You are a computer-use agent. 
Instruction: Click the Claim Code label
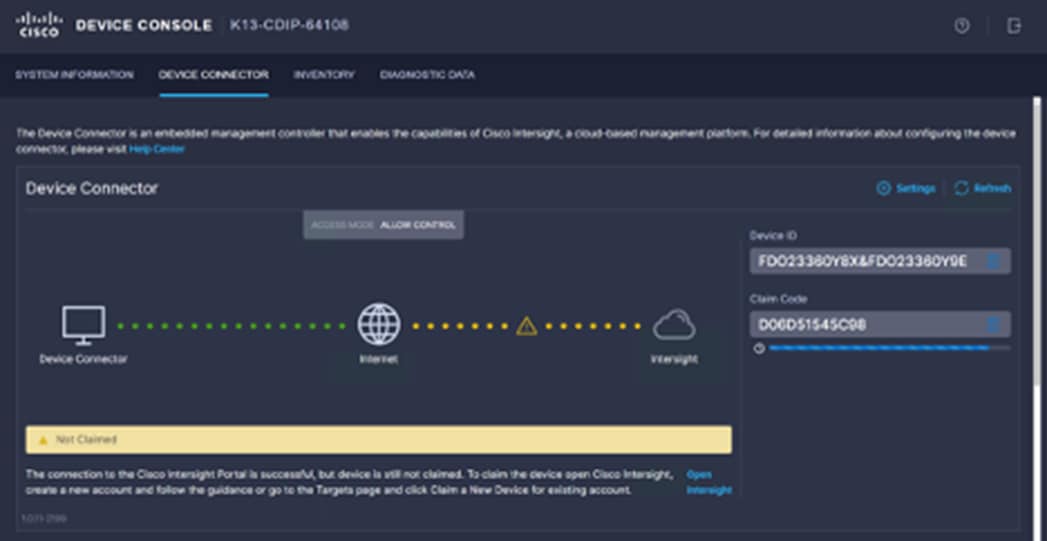779,299
